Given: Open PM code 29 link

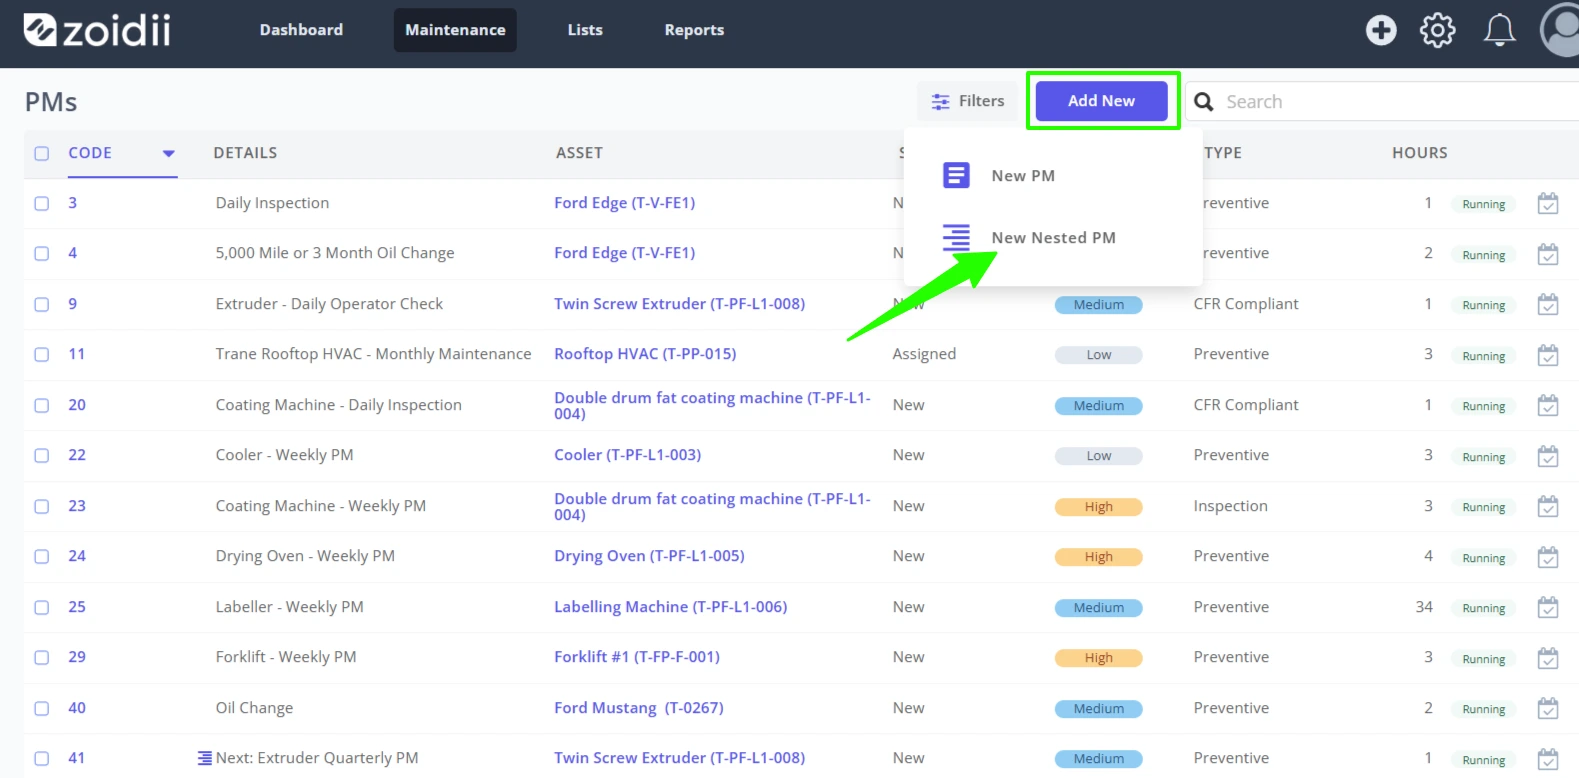Looking at the screenshot, I should pos(77,657).
